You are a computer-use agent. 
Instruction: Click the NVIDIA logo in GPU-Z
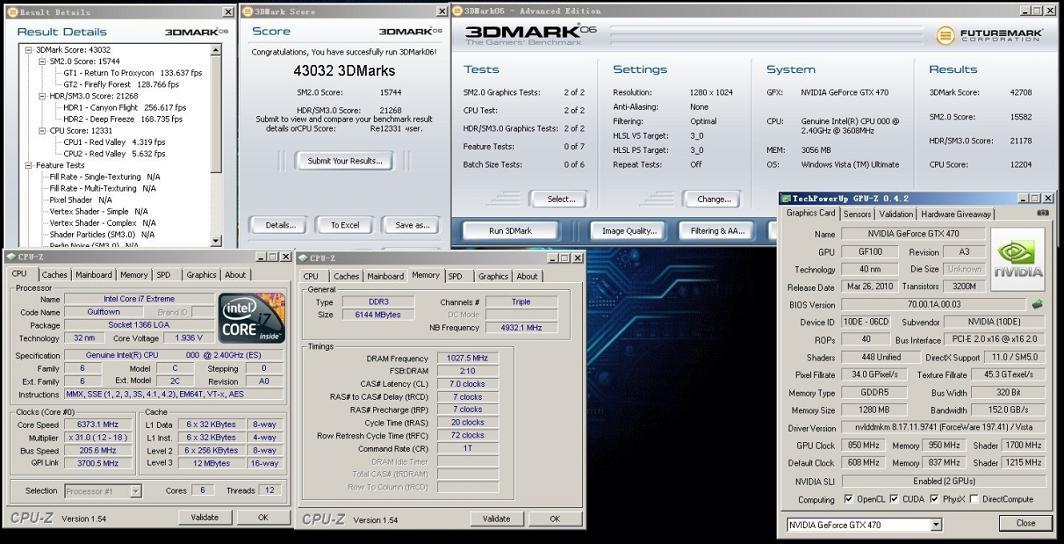[1018, 260]
